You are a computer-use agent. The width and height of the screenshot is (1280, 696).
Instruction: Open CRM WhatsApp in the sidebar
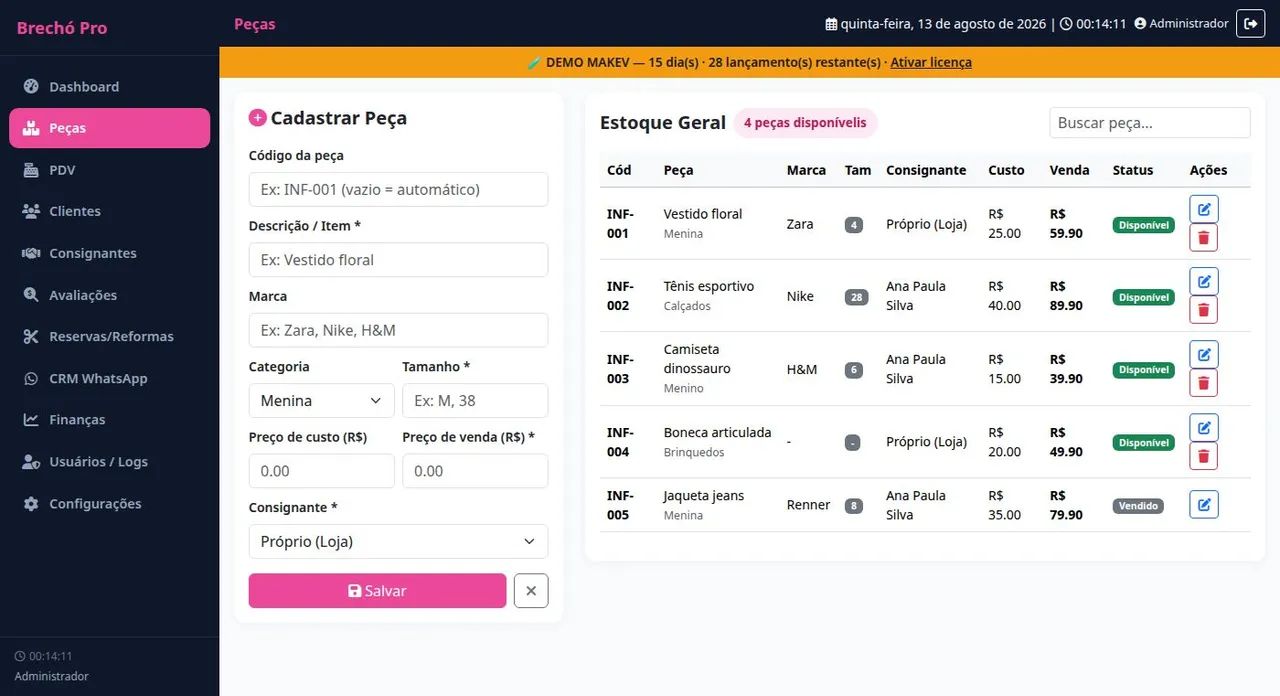110,378
